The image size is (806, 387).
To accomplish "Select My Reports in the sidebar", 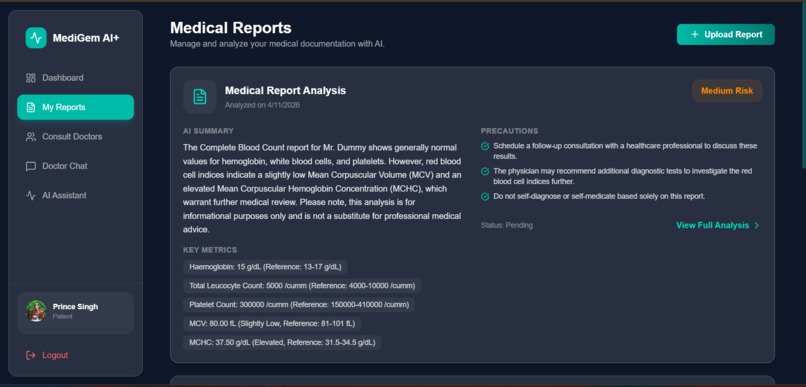I will (x=76, y=107).
